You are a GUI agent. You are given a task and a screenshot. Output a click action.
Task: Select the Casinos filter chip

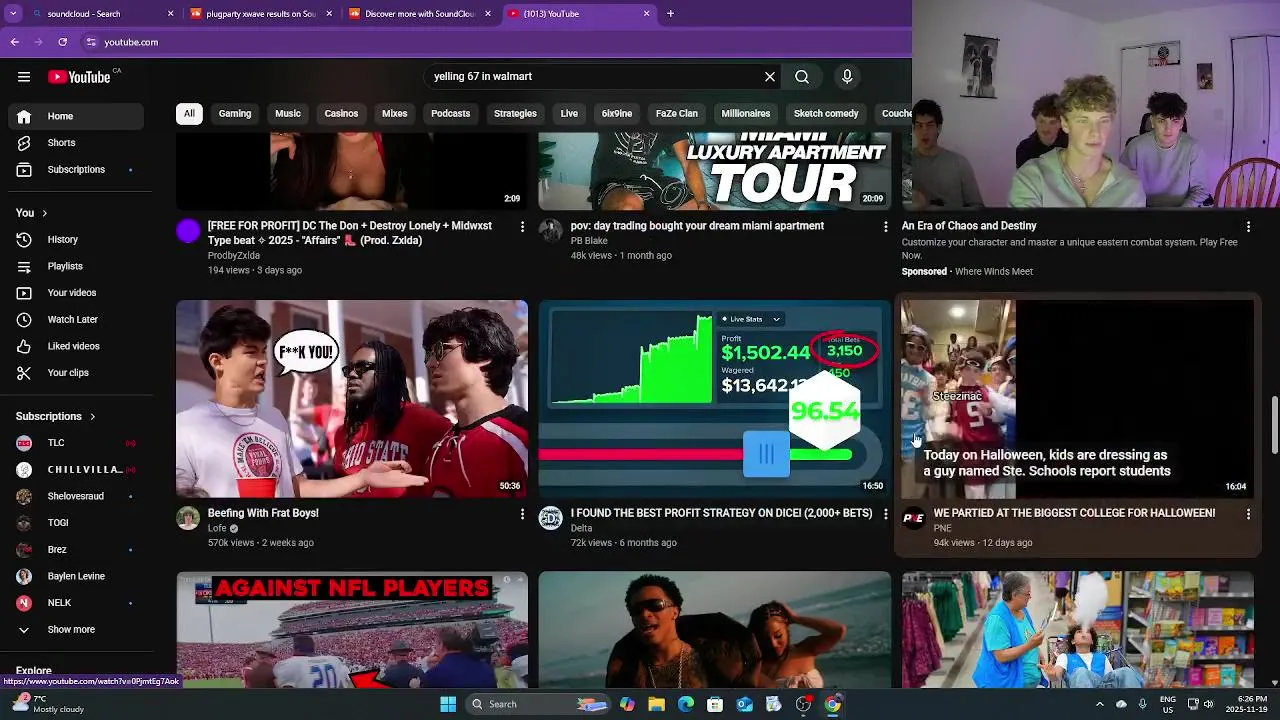tap(341, 113)
